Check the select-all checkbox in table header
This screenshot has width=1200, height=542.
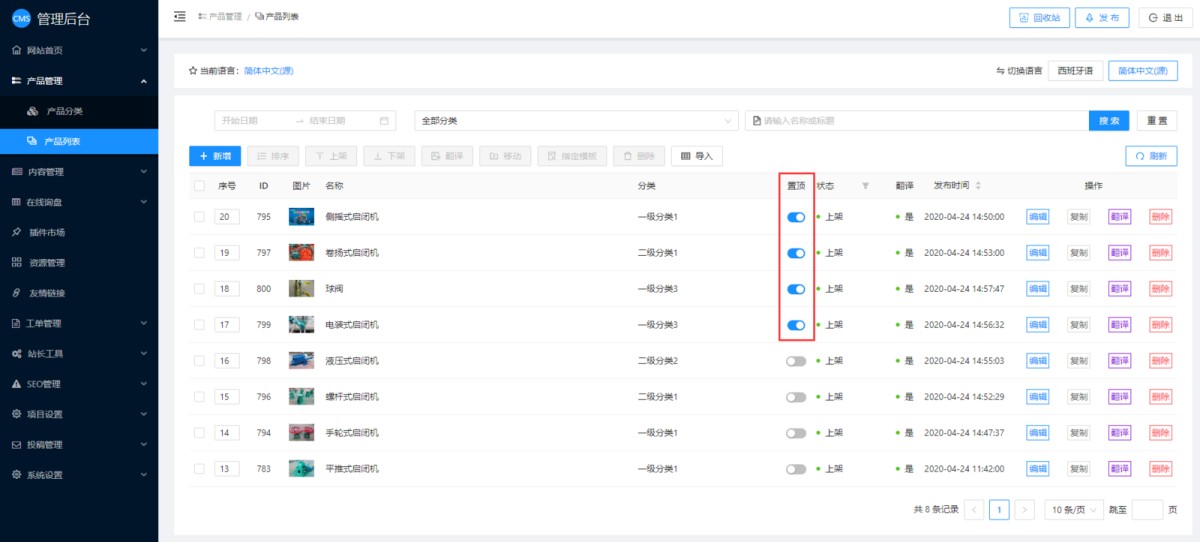(x=200, y=186)
